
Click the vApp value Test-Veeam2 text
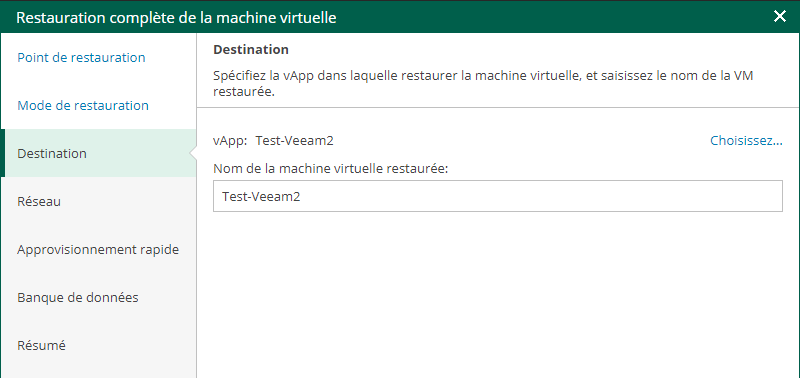[x=294, y=141]
